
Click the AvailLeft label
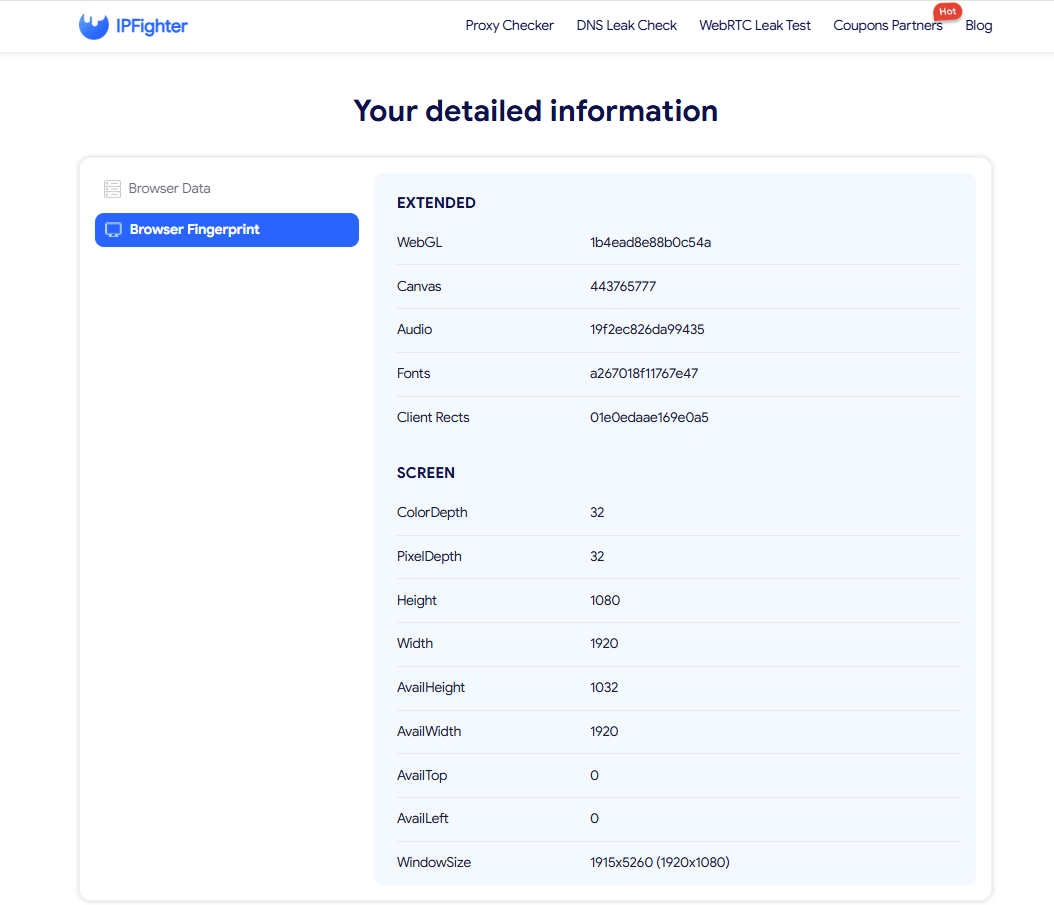(422, 819)
